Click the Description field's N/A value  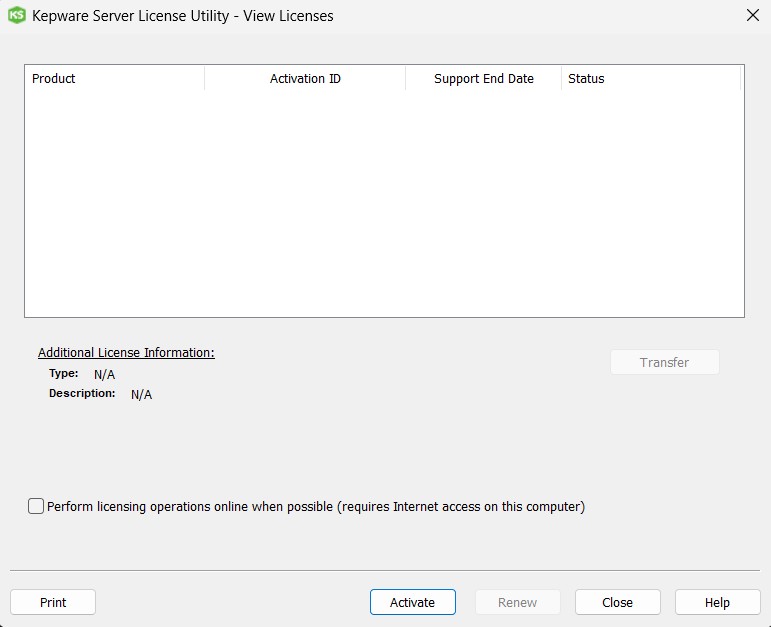pos(141,395)
